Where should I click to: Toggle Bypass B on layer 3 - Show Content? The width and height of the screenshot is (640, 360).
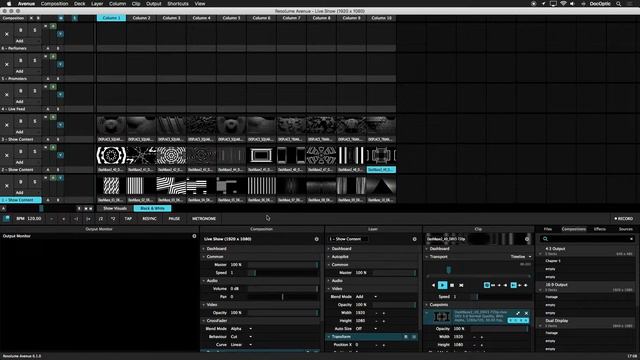coord(21,121)
